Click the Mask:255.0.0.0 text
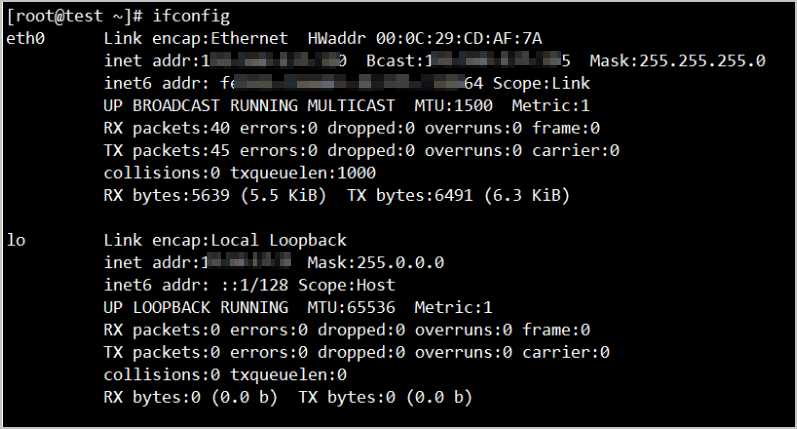The image size is (797, 429). pos(376,263)
